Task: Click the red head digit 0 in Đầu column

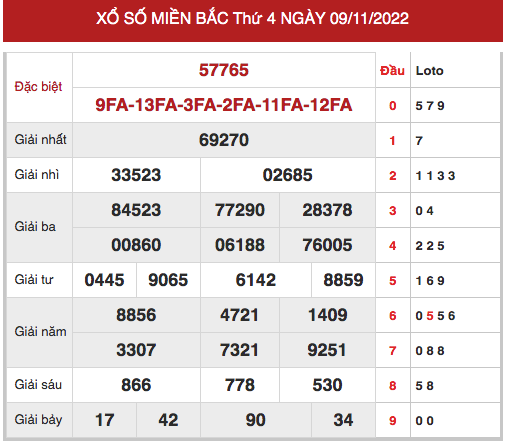Action: [393, 106]
